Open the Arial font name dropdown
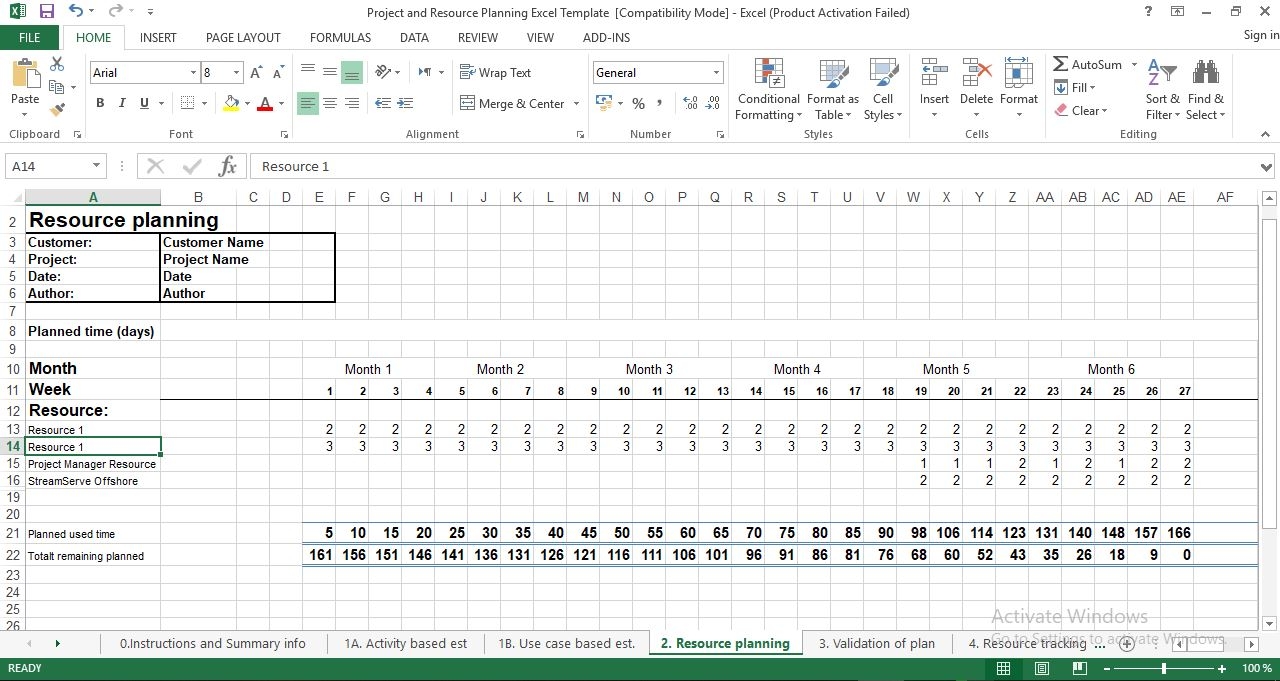1280x681 pixels. tap(193, 73)
